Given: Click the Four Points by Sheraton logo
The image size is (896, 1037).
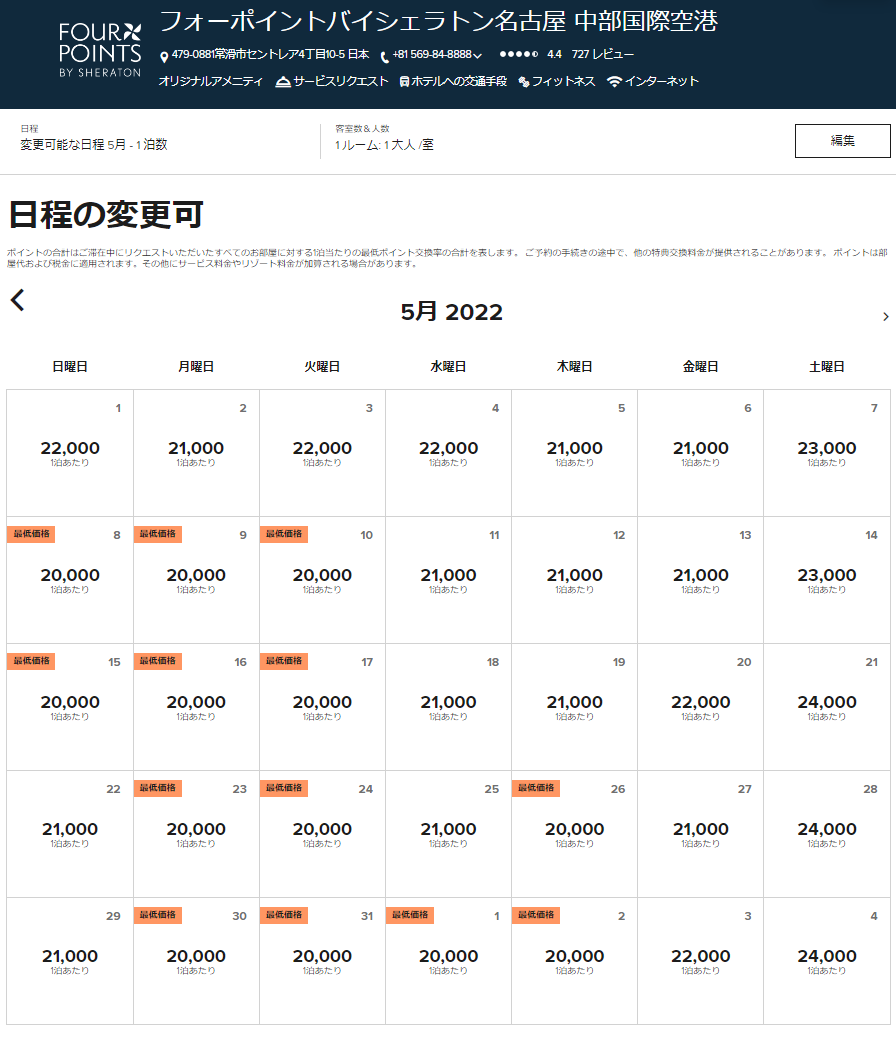Looking at the screenshot, I should tap(100, 50).
